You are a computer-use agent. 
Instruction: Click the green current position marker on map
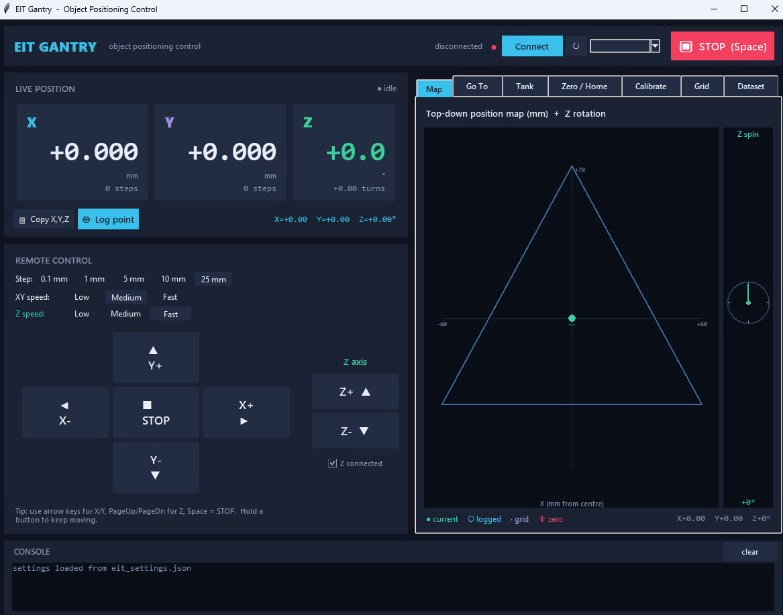572,318
